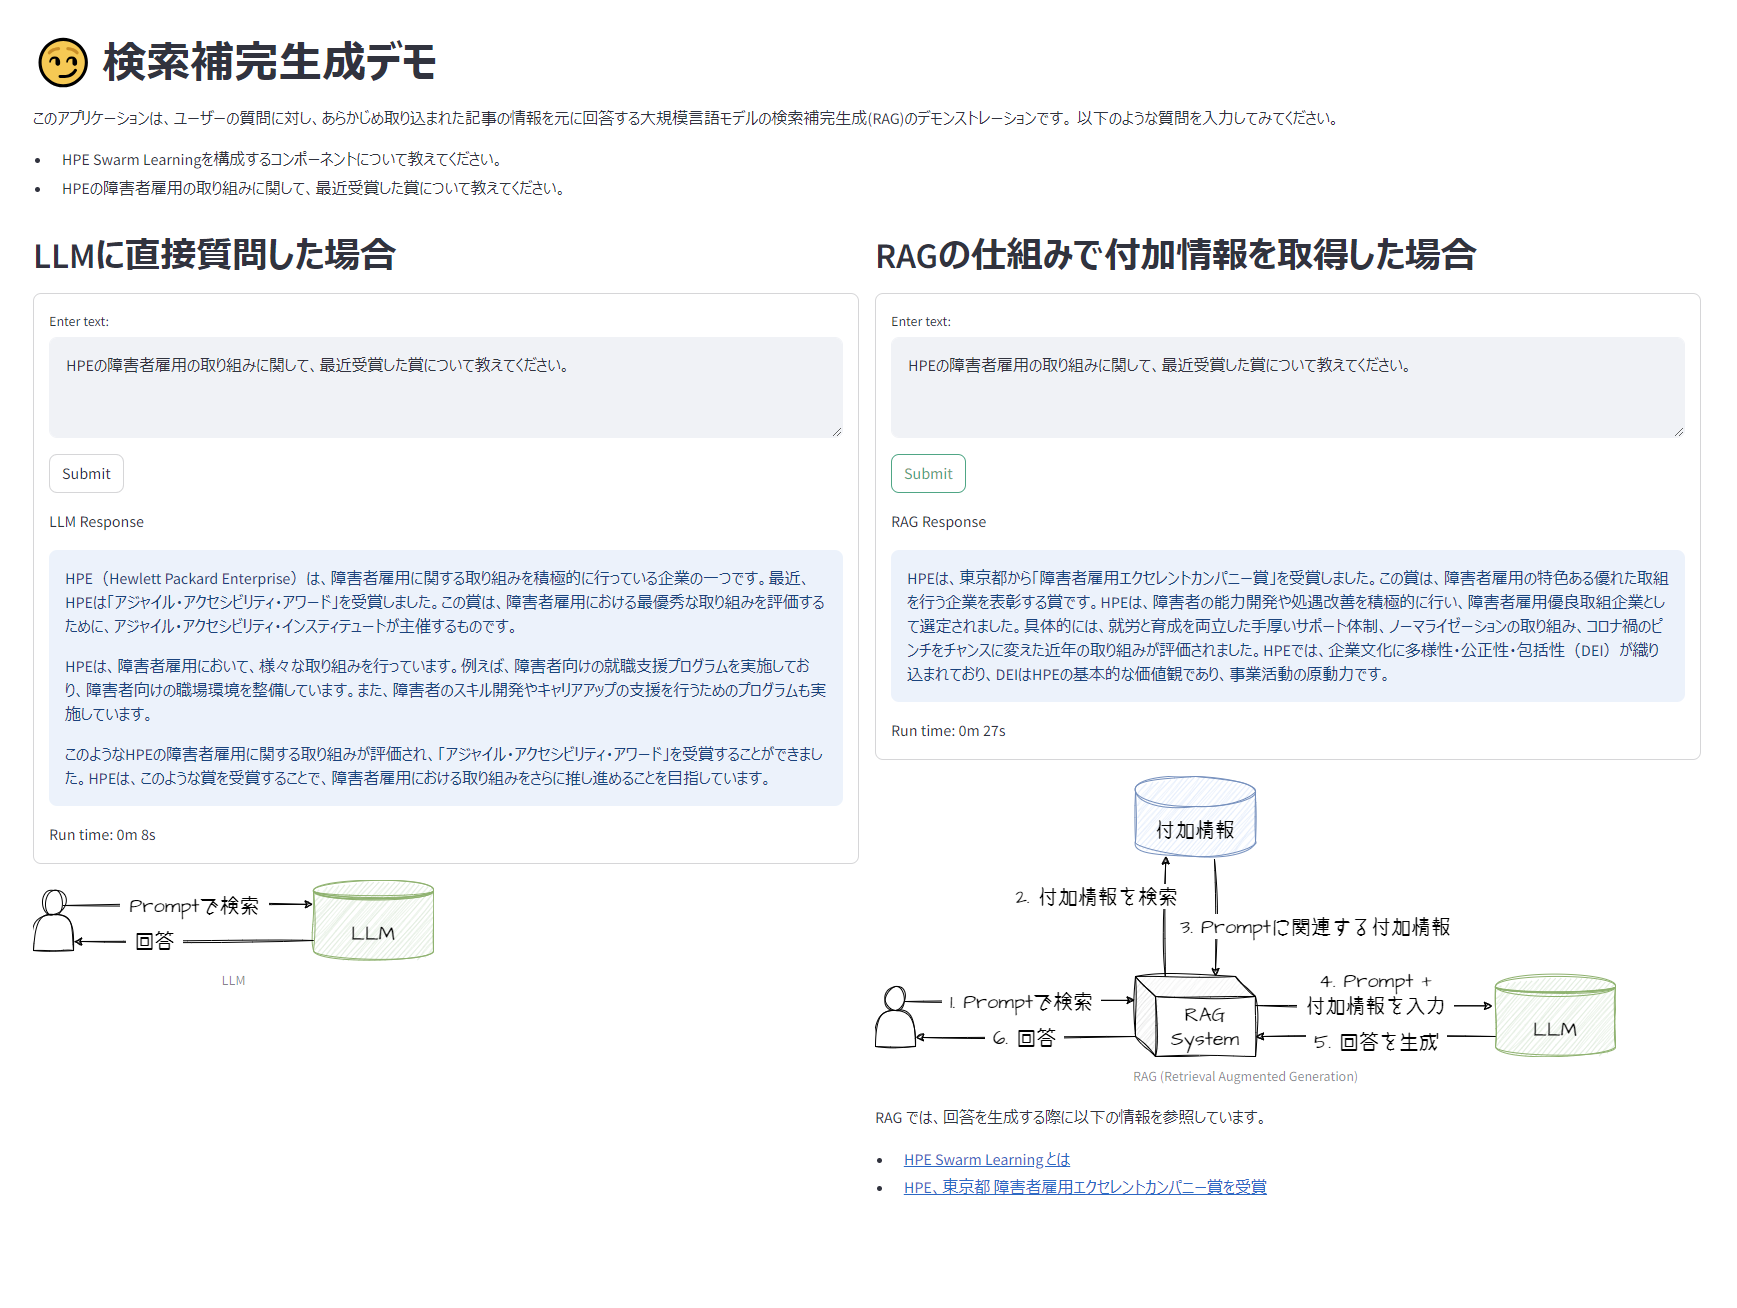Click the smiling emoji icon beside the page title

click(63, 63)
